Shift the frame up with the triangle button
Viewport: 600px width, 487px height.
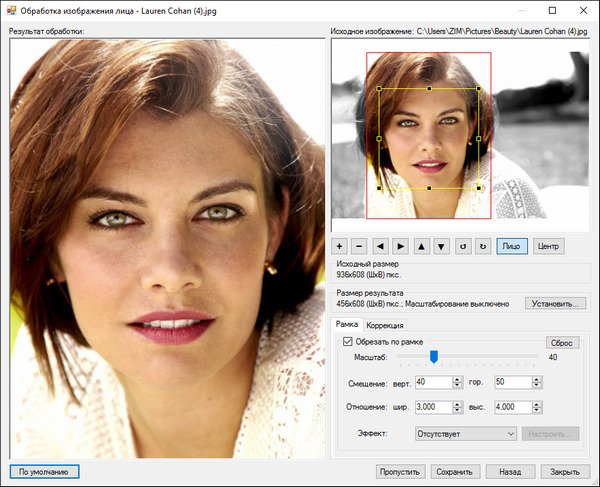tap(421, 246)
